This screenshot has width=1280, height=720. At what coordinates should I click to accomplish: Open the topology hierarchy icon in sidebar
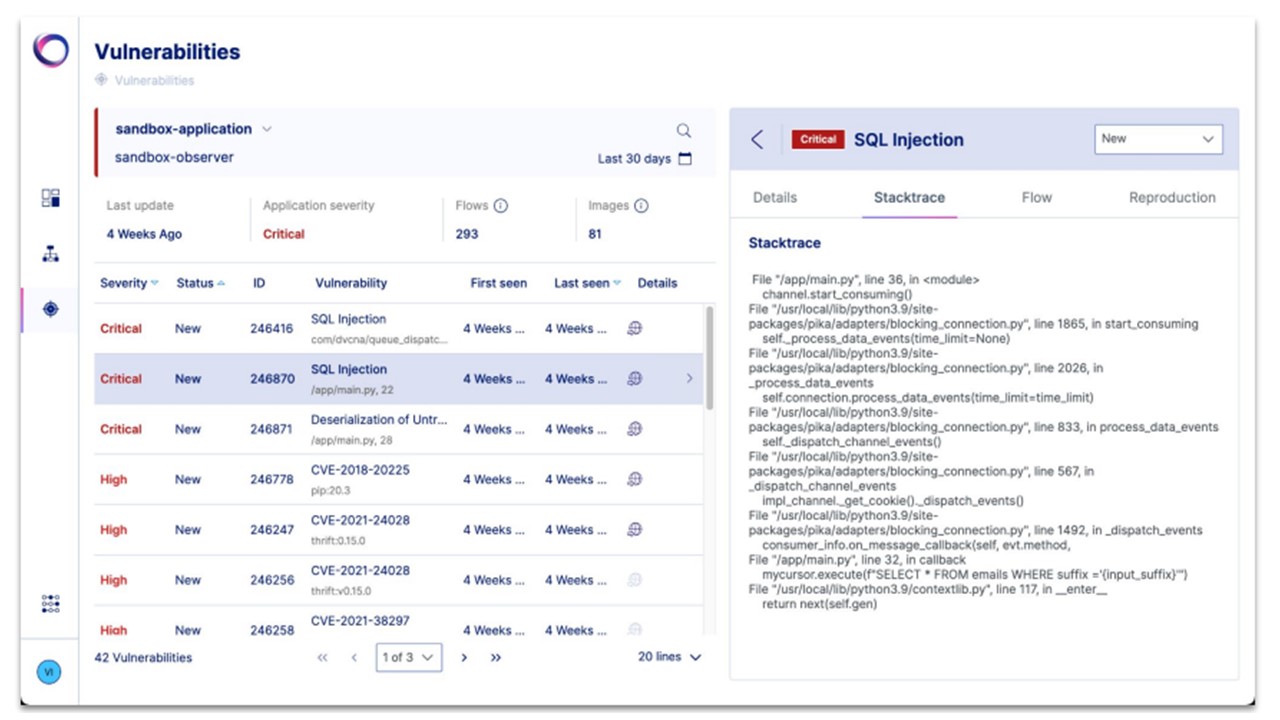(x=50, y=254)
